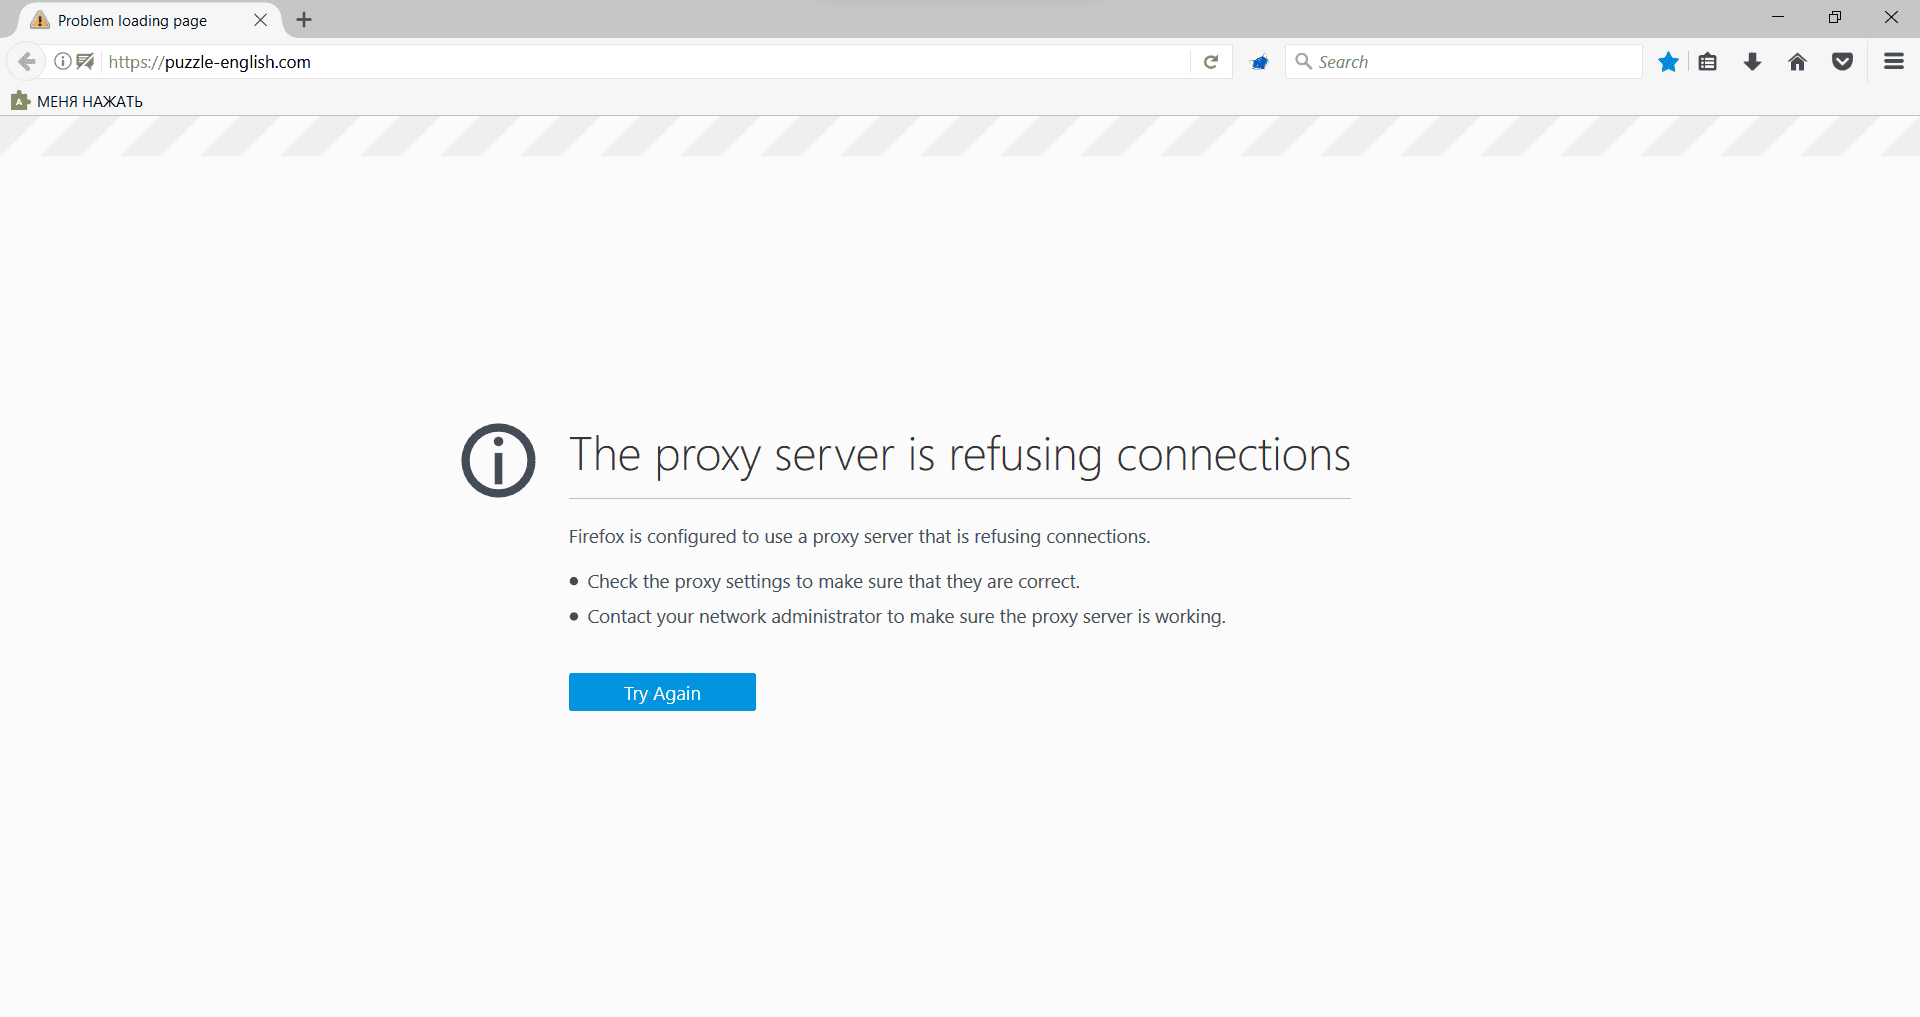Open a new tab
Viewport: 1920px width, 1017px height.
click(x=304, y=20)
